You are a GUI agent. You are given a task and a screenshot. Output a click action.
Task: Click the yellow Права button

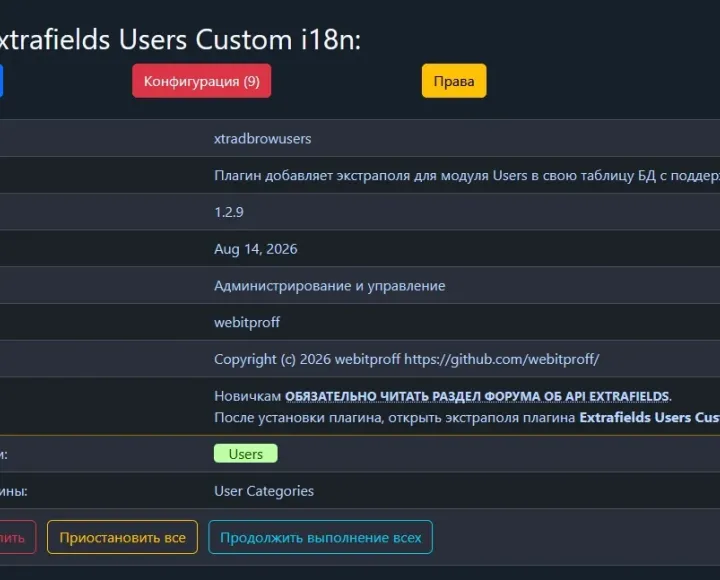coord(454,81)
